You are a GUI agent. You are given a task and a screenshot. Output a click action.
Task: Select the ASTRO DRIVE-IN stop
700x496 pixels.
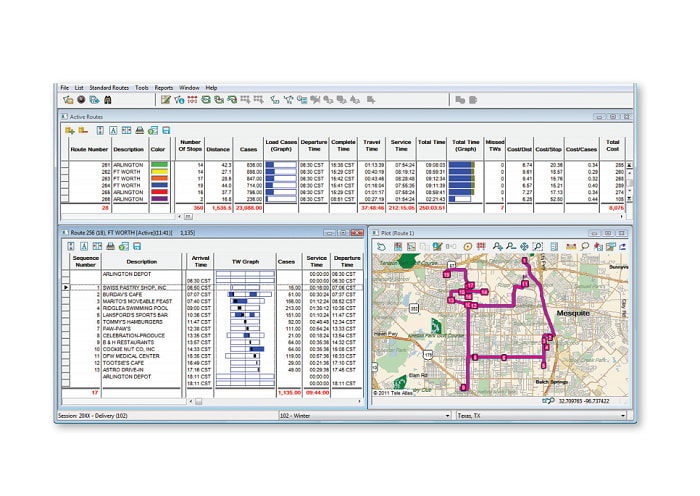(123, 370)
